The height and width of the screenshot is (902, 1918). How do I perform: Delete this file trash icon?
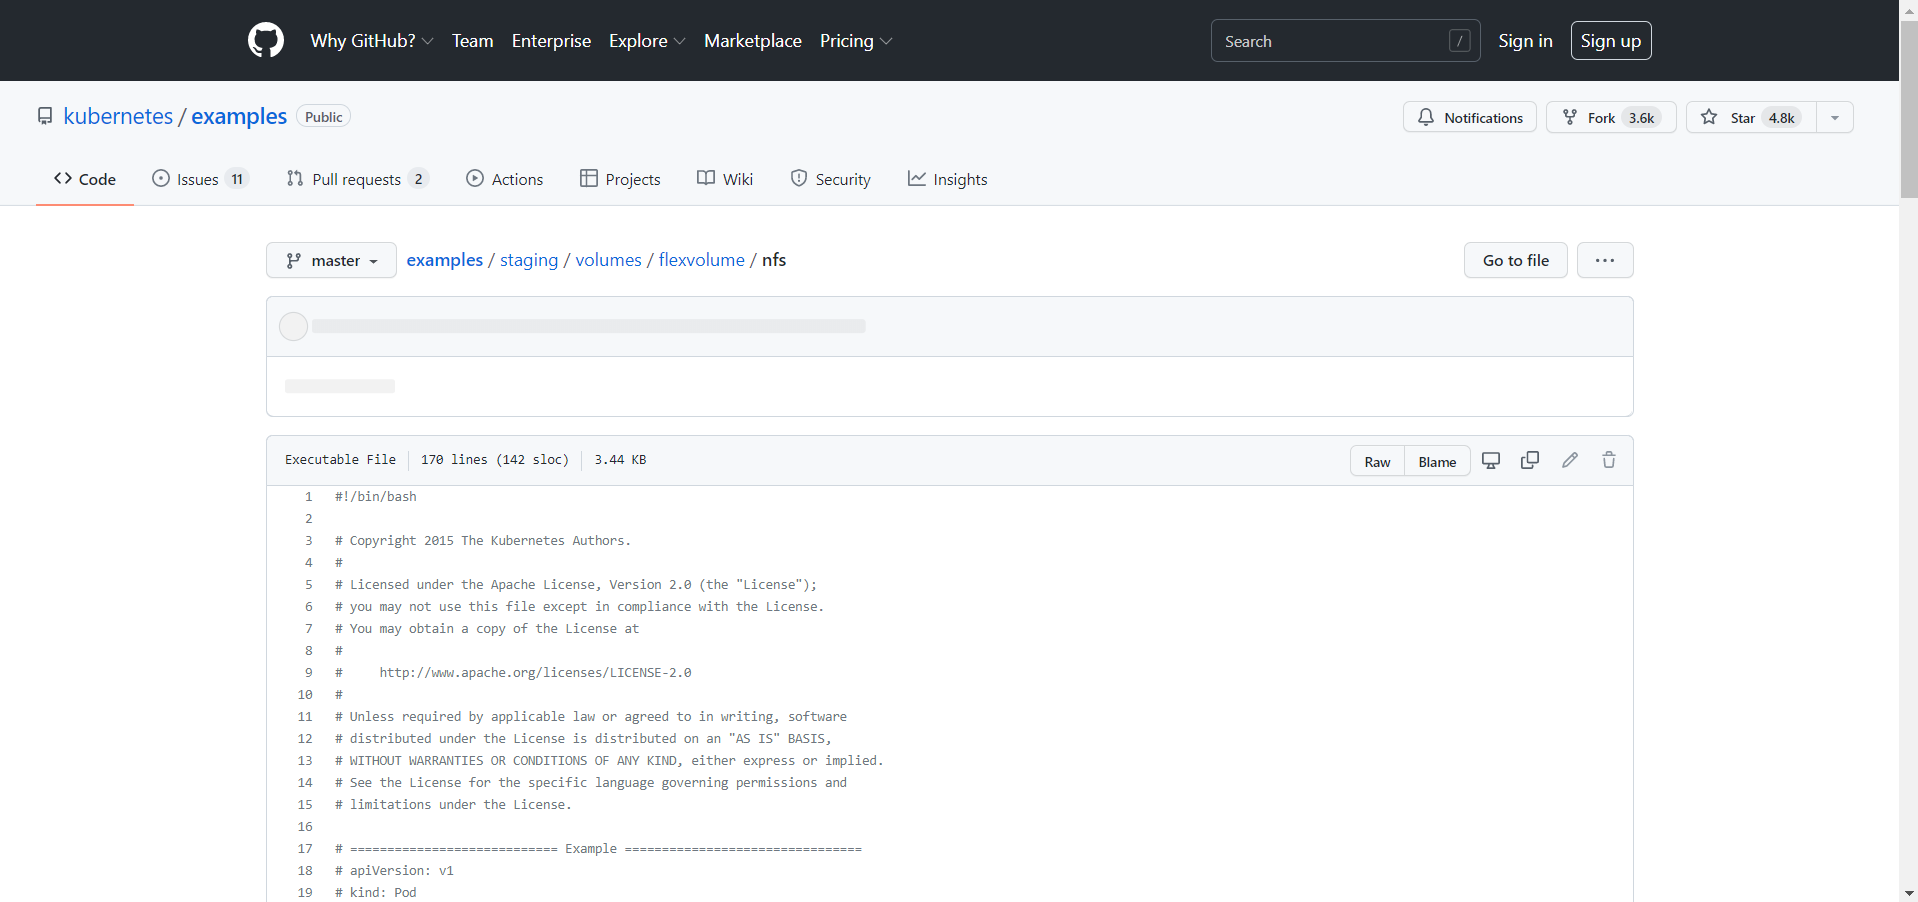point(1609,460)
